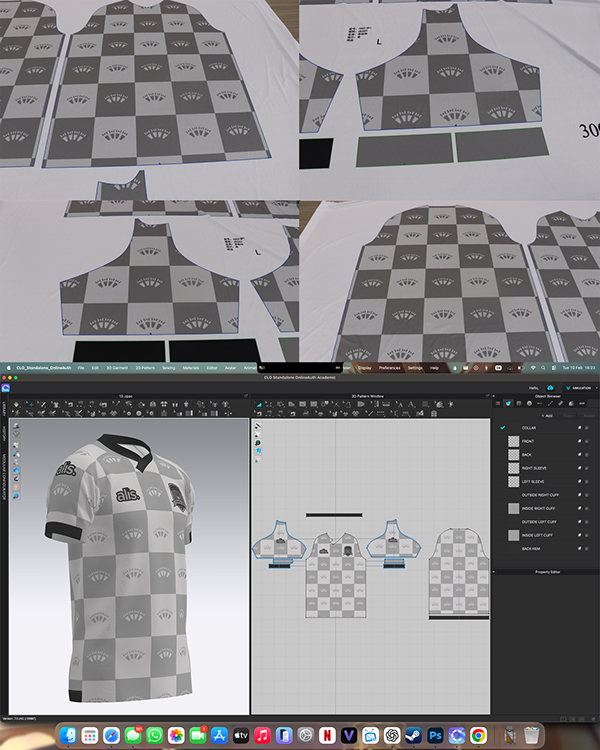Open the round Button tab in Object Browser

pos(529,403)
